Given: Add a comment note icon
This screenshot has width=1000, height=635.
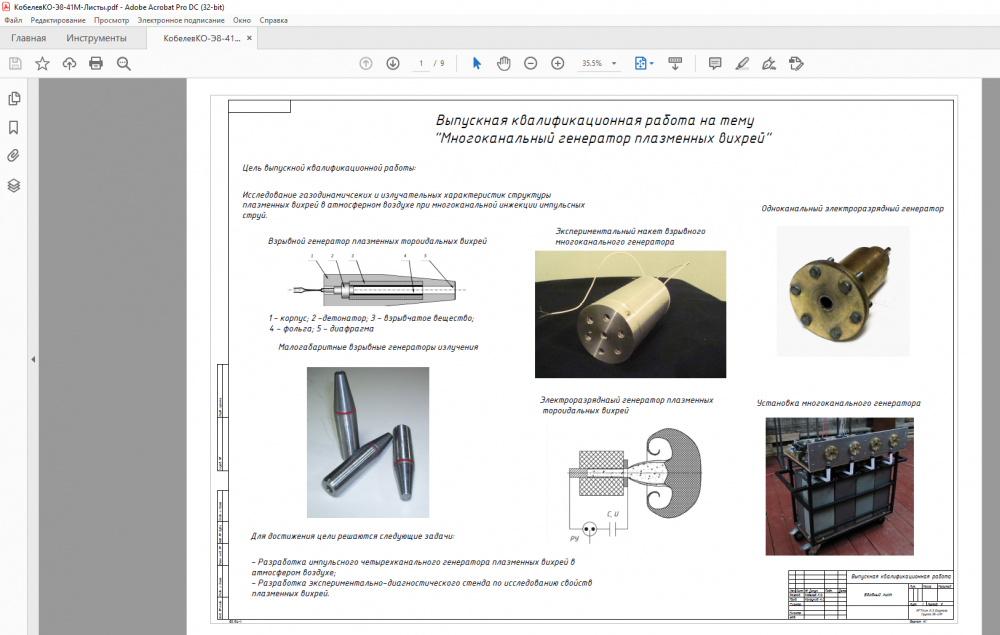Looking at the screenshot, I should 715,63.
